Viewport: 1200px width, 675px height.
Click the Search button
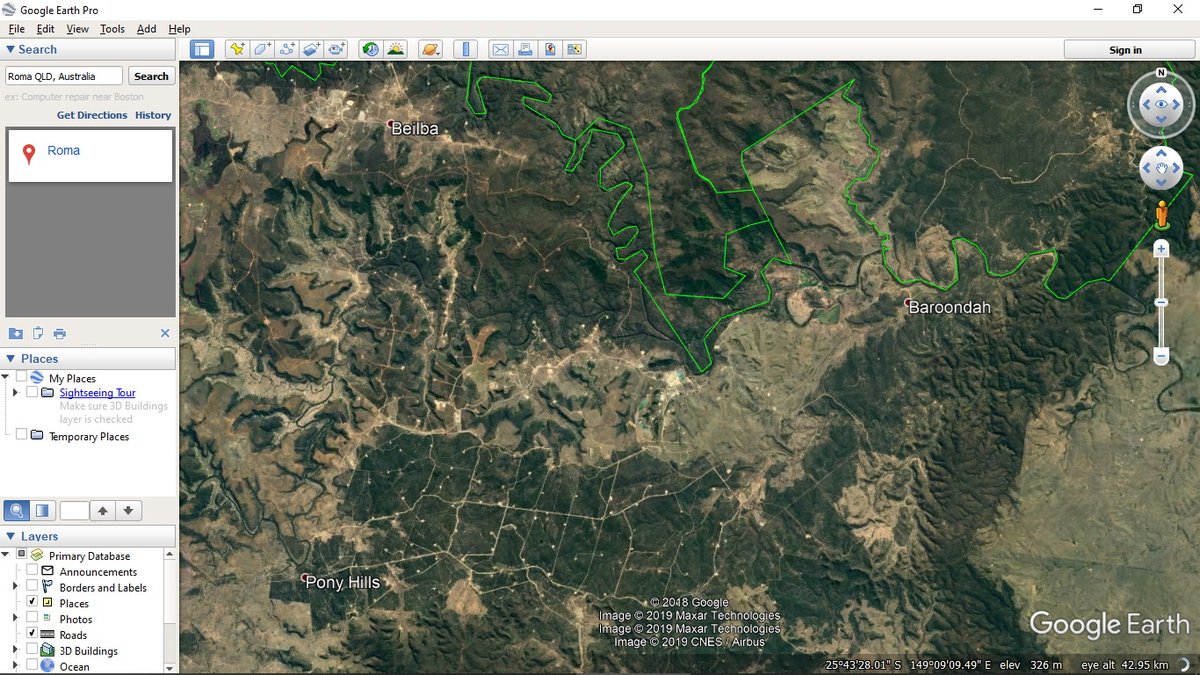point(151,76)
